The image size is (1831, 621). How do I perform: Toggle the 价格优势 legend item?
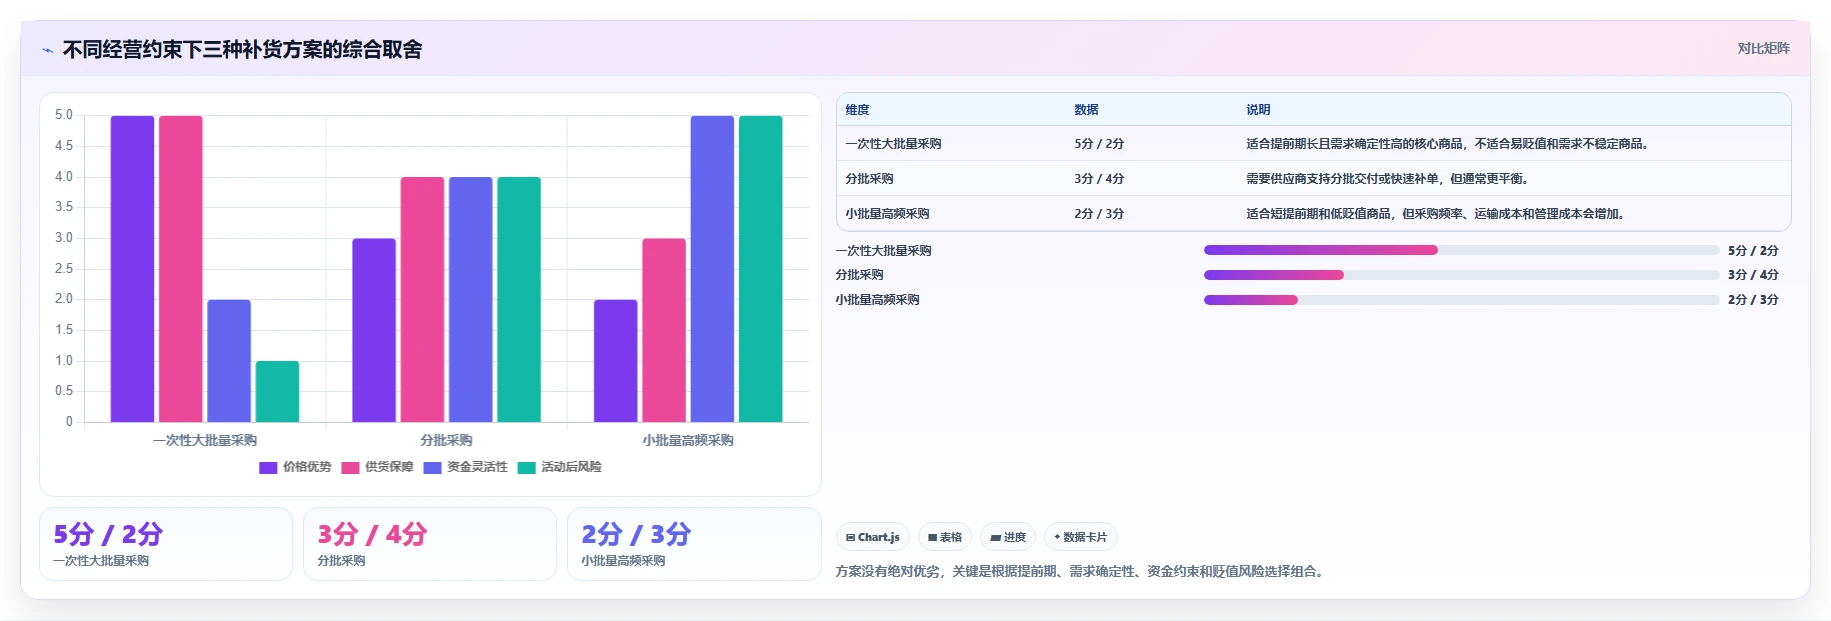click(295, 467)
